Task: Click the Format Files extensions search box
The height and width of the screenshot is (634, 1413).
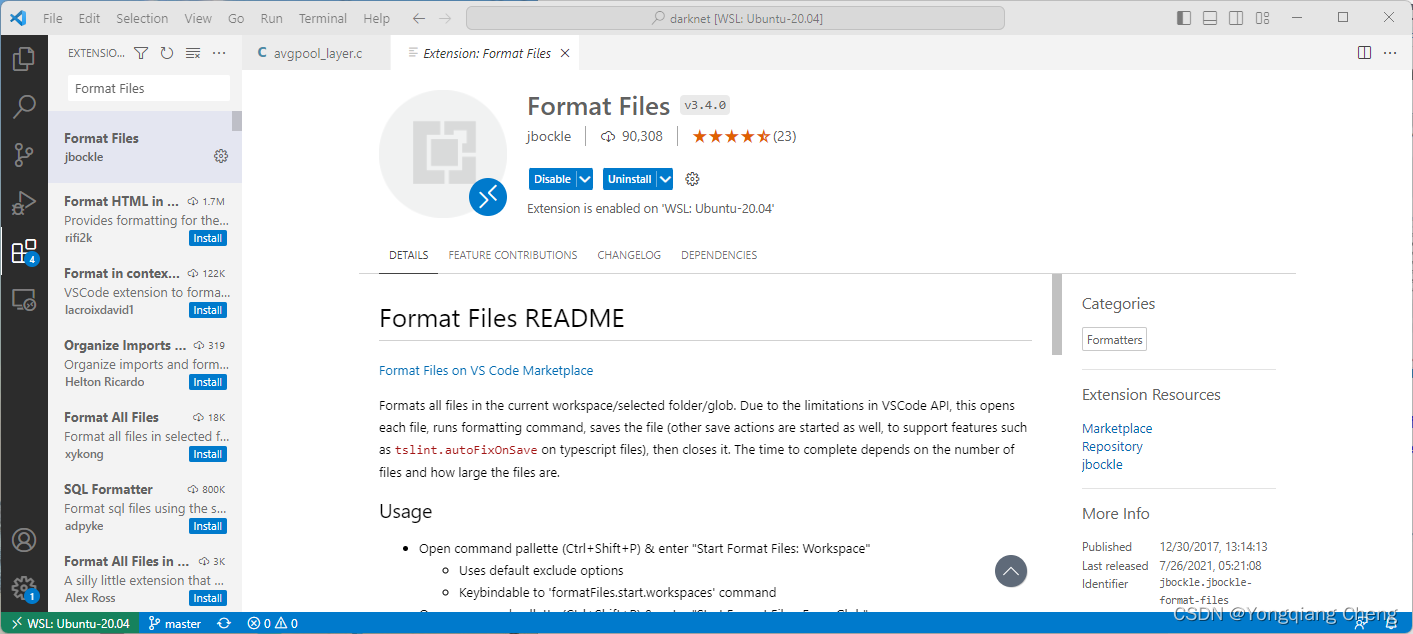Action: pos(149,88)
